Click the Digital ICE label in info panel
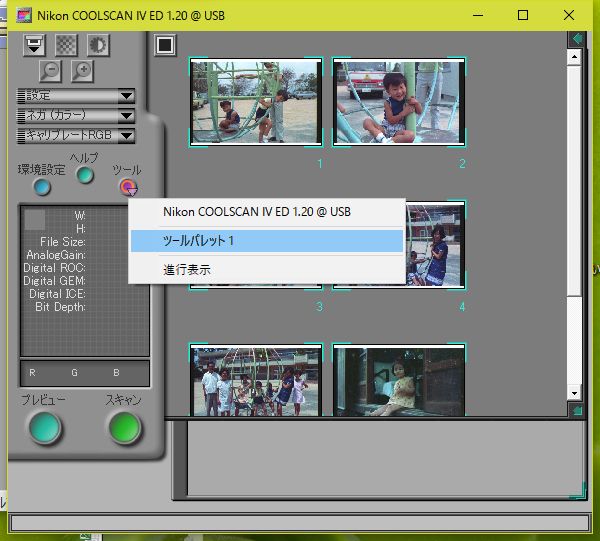The image size is (600, 541). (x=57, y=294)
